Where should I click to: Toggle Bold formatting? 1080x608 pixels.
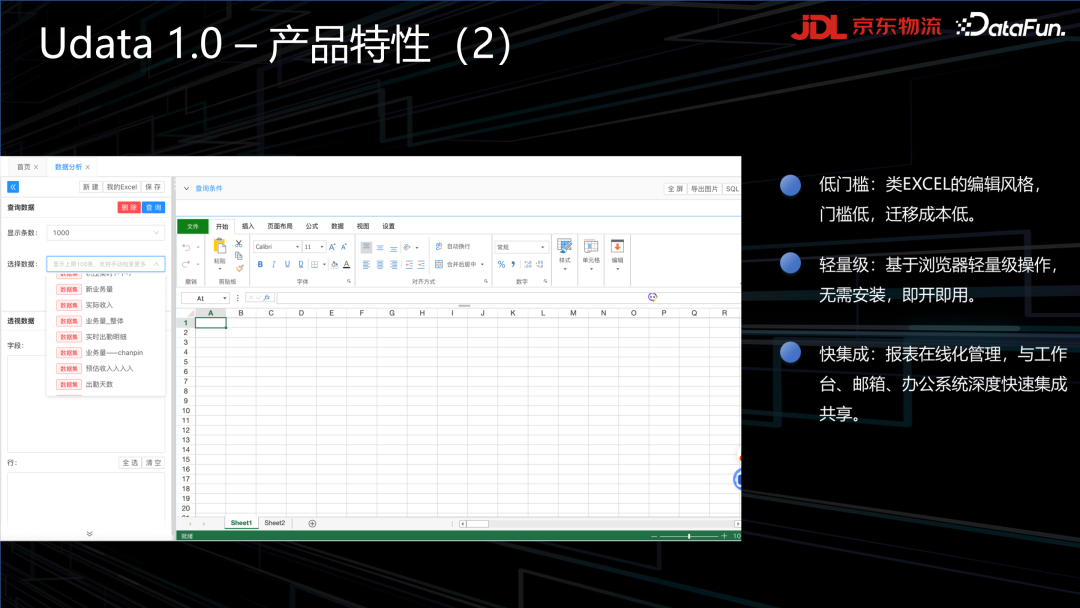point(260,264)
